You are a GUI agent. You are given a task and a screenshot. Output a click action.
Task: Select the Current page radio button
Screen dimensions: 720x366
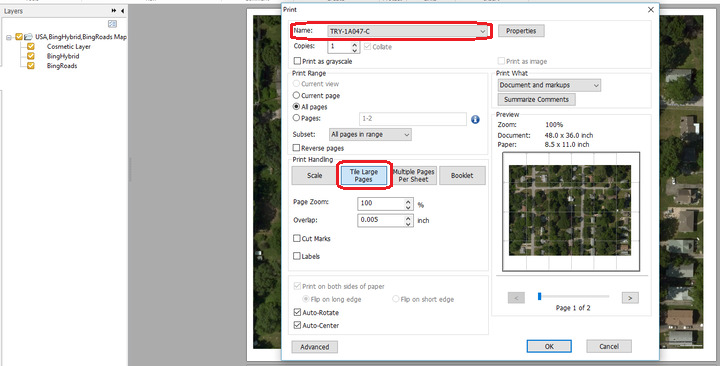click(x=296, y=96)
